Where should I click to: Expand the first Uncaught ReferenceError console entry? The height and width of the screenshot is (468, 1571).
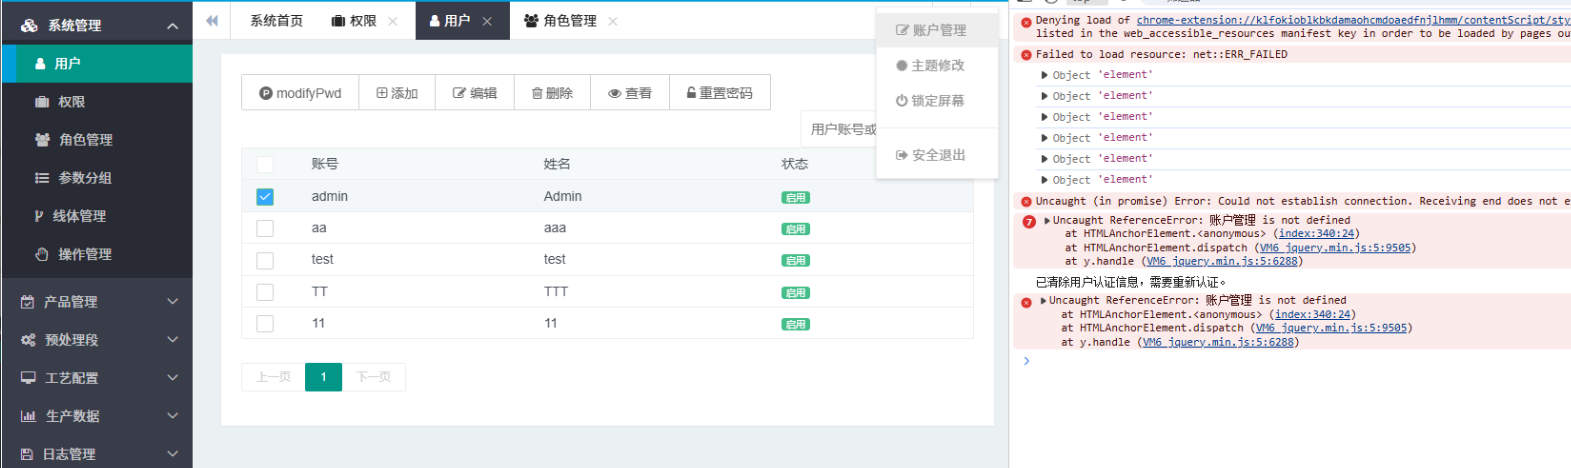coord(1047,221)
